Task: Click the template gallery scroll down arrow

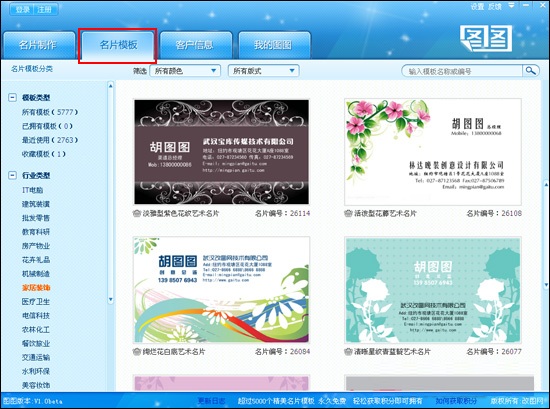Action: point(546,284)
